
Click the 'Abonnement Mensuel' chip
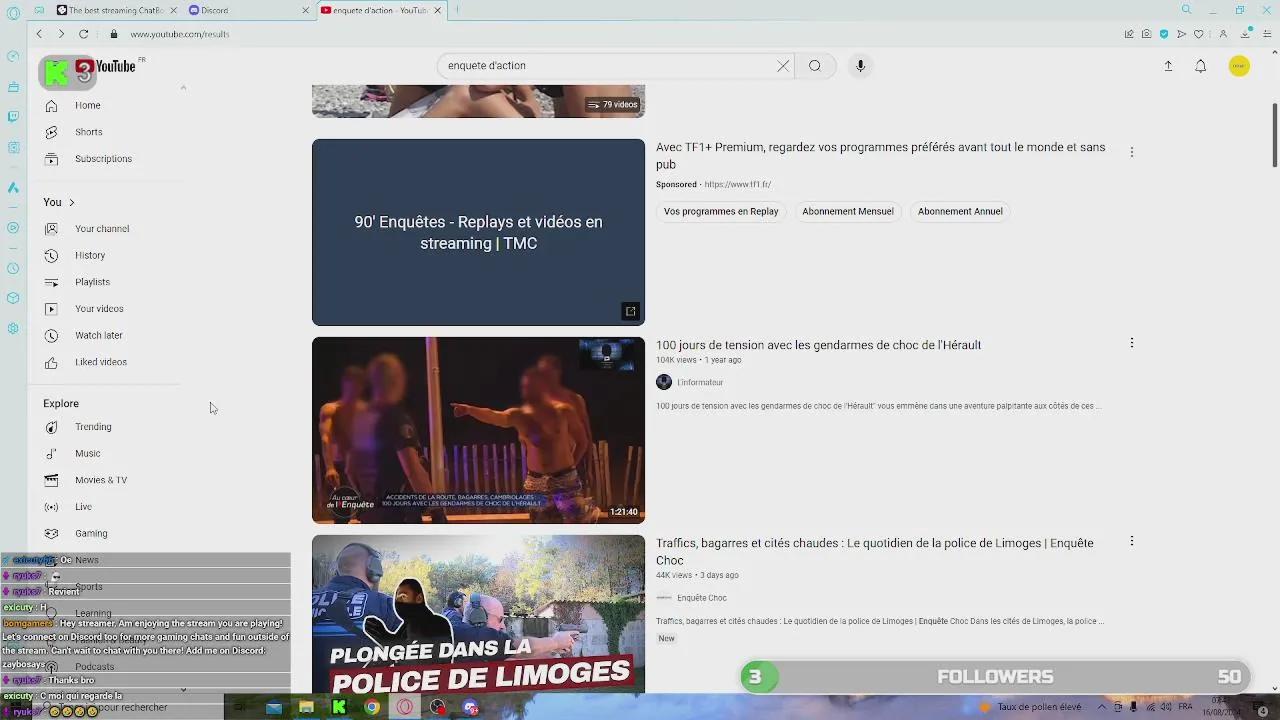click(x=848, y=211)
